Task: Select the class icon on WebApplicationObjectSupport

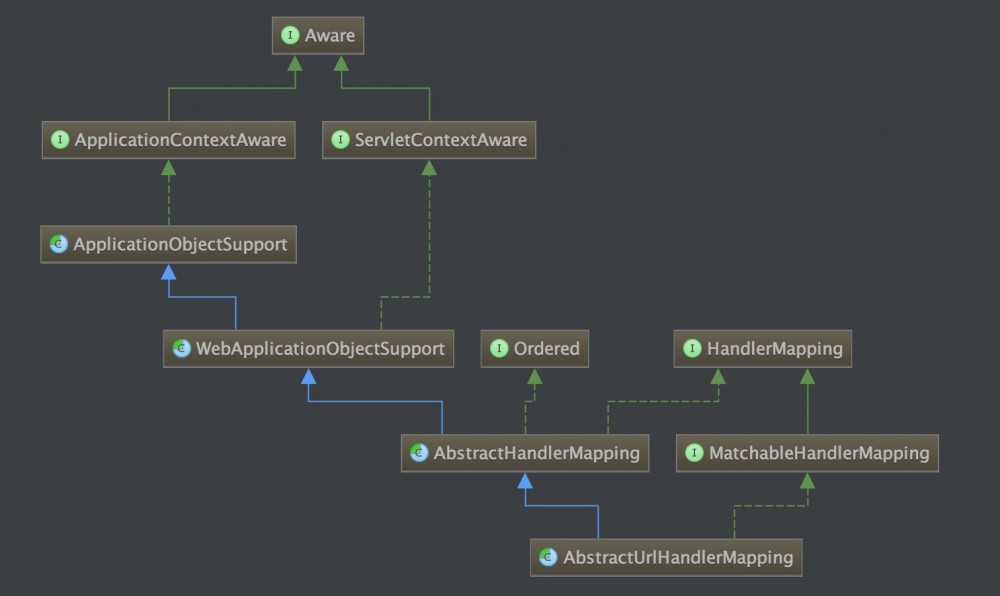Action: point(180,348)
